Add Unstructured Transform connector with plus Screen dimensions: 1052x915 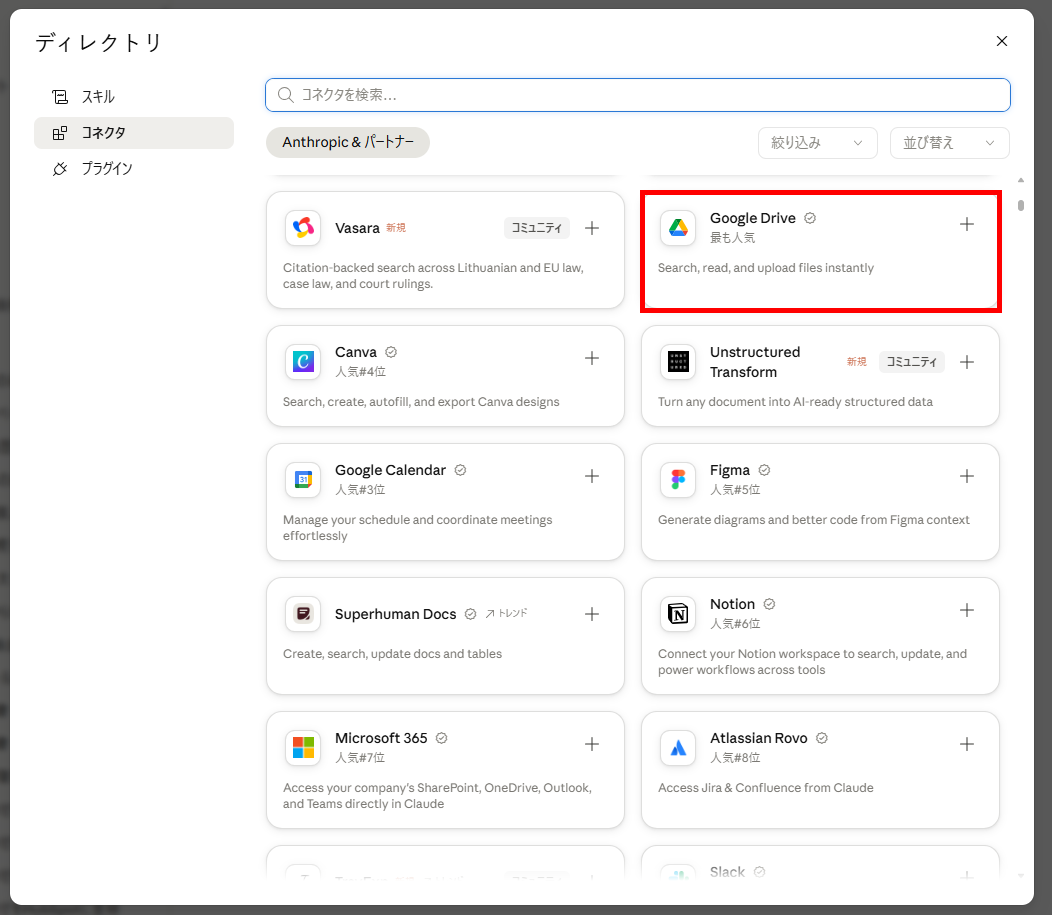tap(967, 362)
